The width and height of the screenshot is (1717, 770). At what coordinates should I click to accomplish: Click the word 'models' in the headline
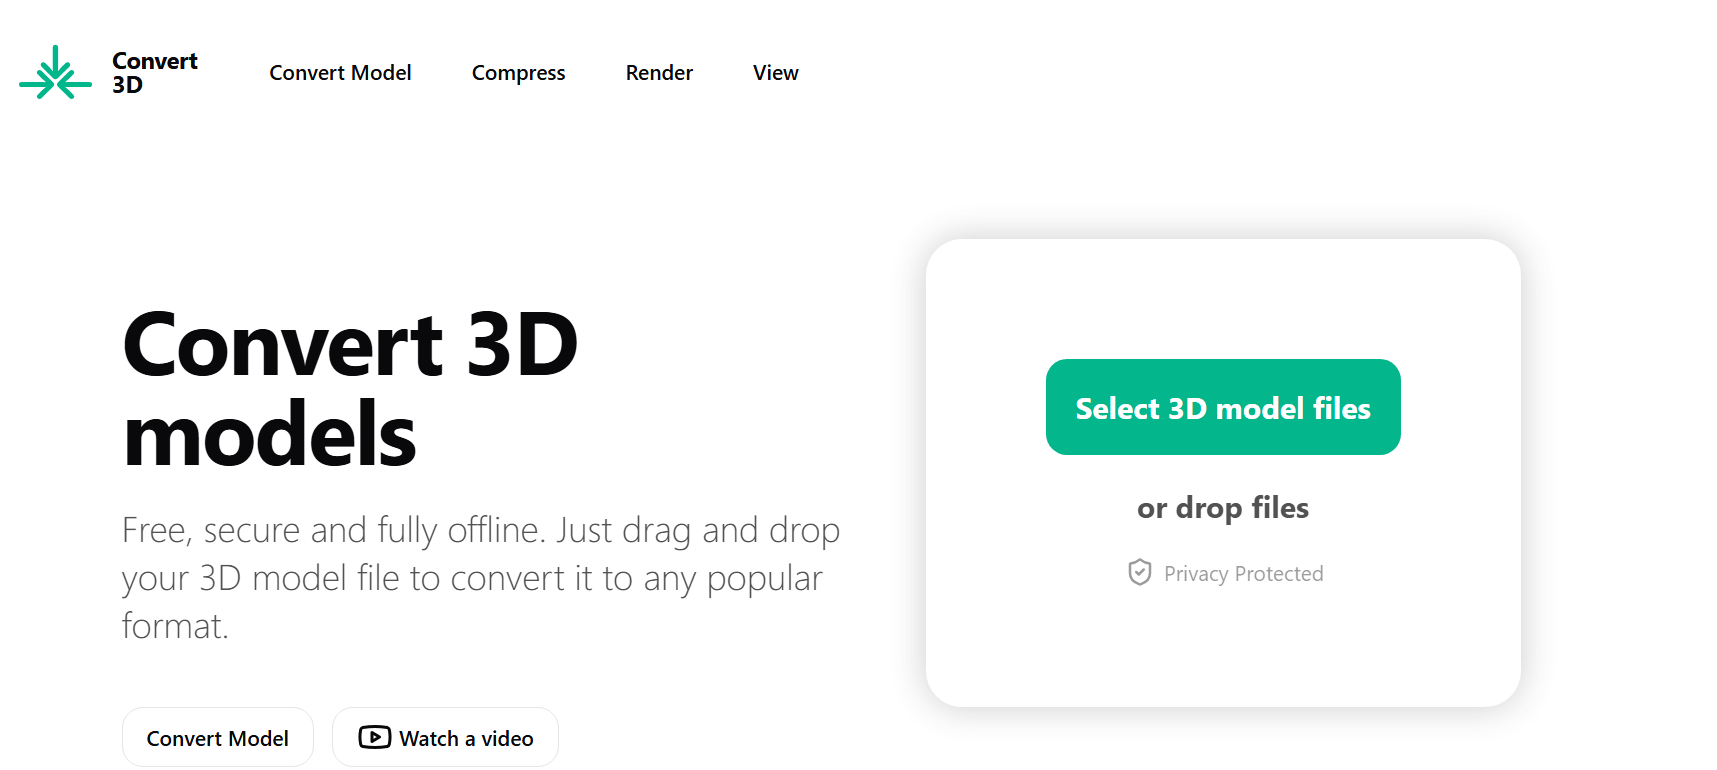[269, 435]
